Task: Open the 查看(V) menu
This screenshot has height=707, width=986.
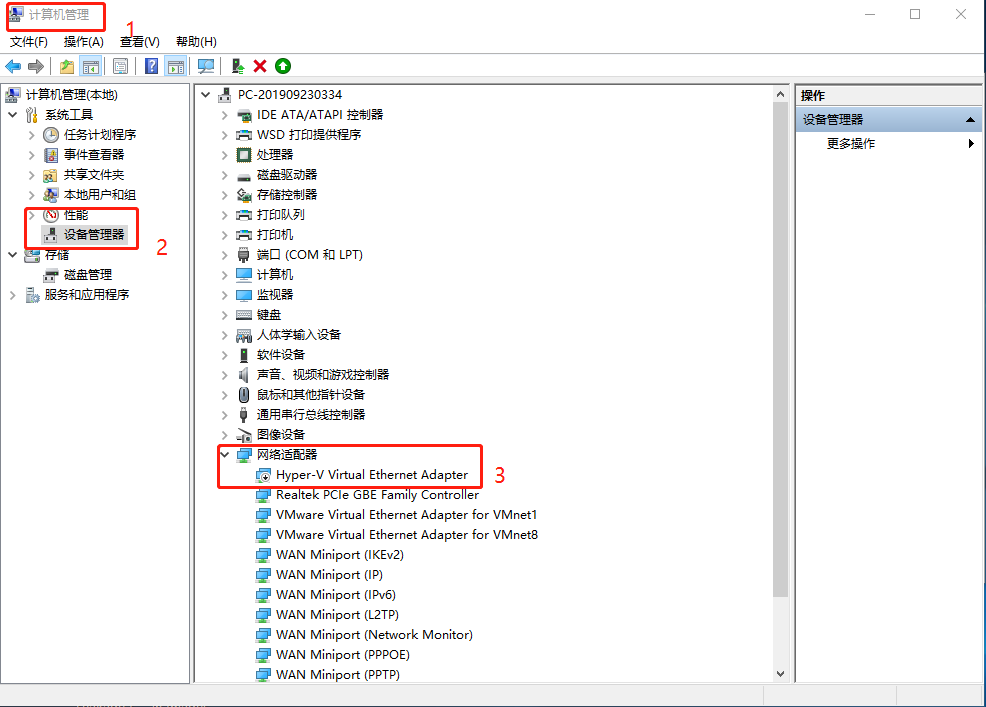Action: click(140, 42)
